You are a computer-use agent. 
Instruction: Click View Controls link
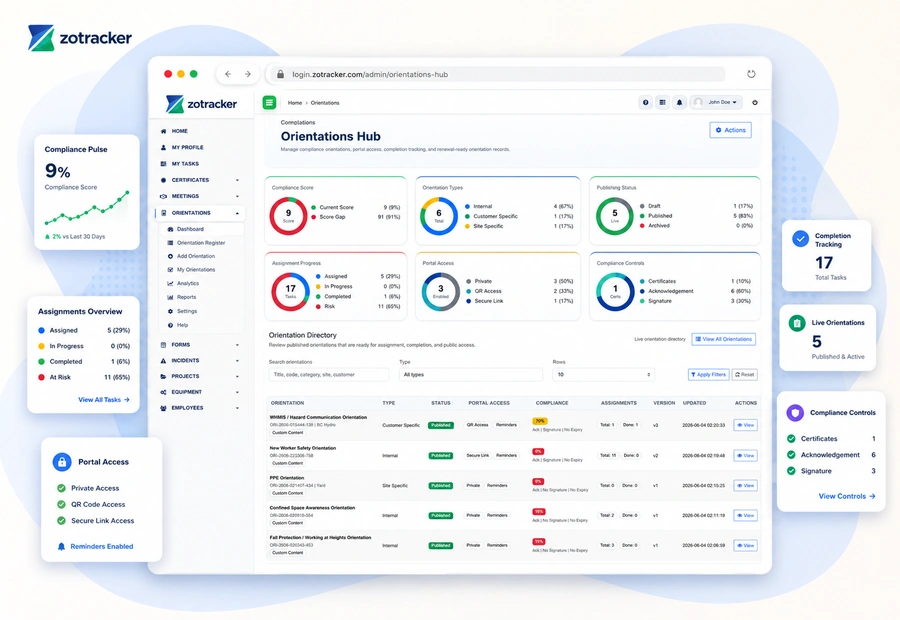pyautogui.click(x=847, y=496)
